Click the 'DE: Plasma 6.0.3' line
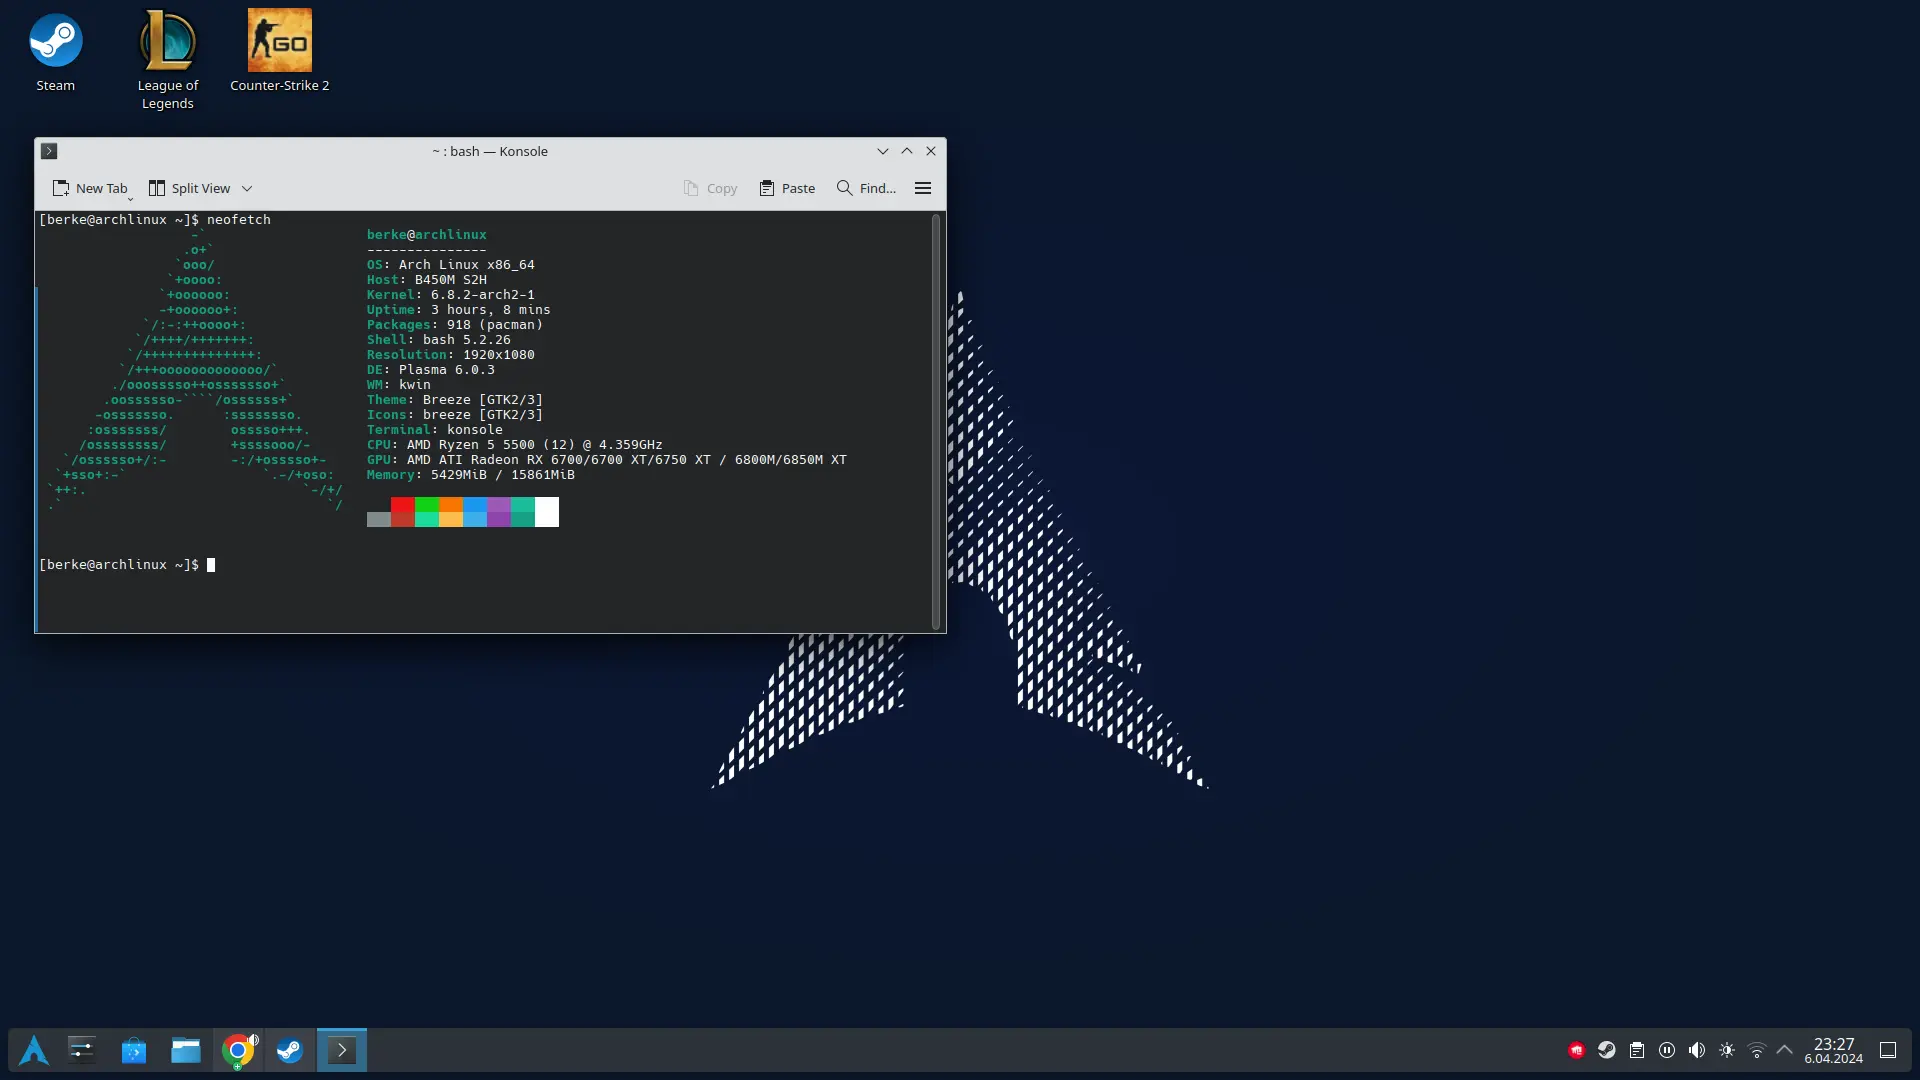This screenshot has width=1920, height=1080. tap(431, 370)
